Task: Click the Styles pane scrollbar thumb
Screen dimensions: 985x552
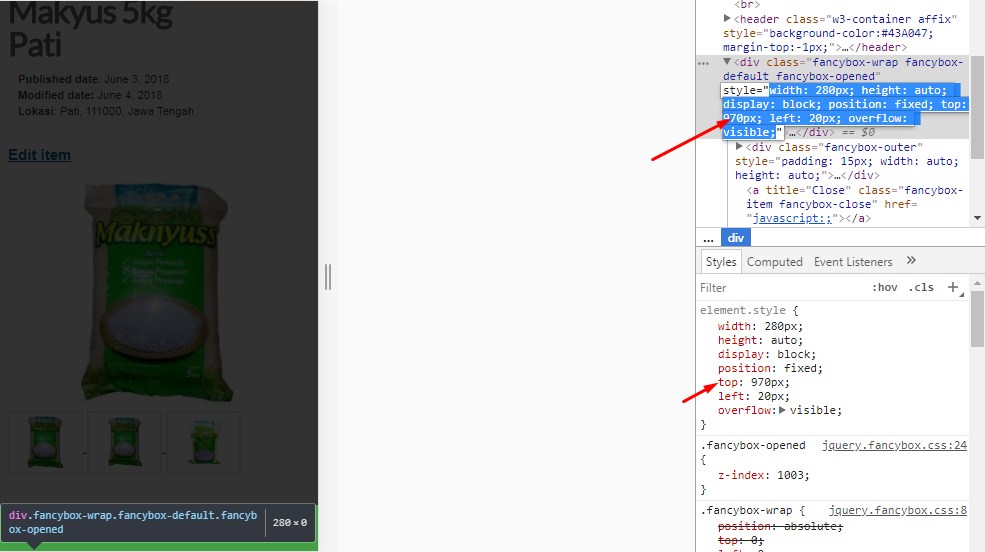Action: 977,319
